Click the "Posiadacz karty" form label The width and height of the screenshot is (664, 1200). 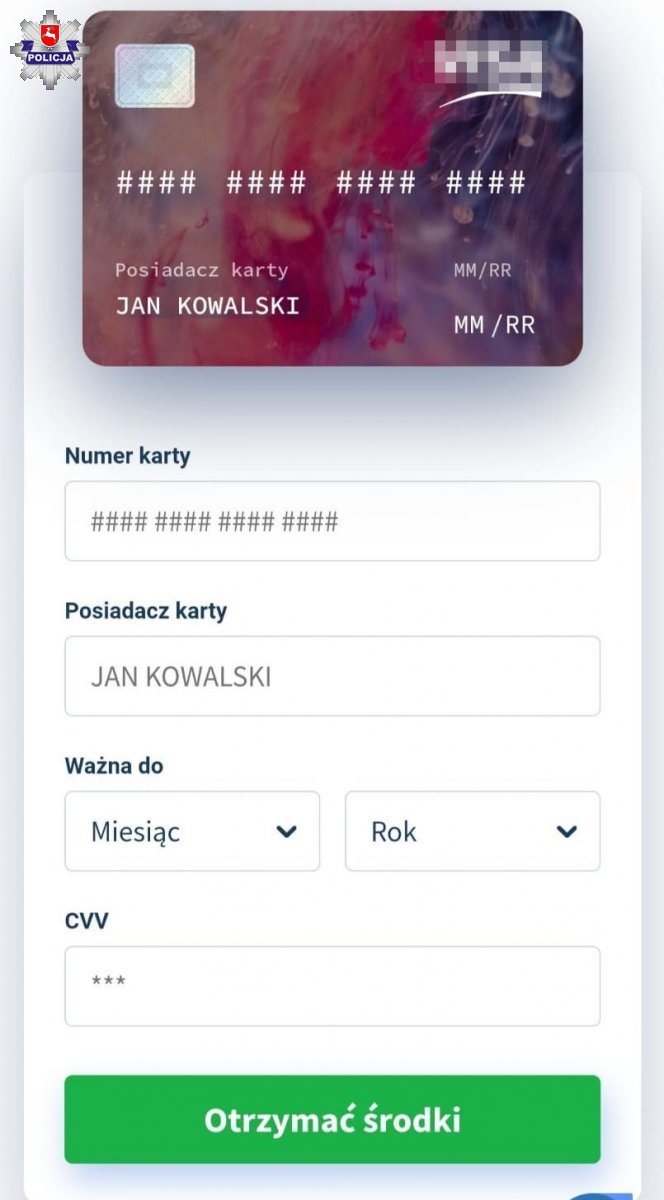146,611
